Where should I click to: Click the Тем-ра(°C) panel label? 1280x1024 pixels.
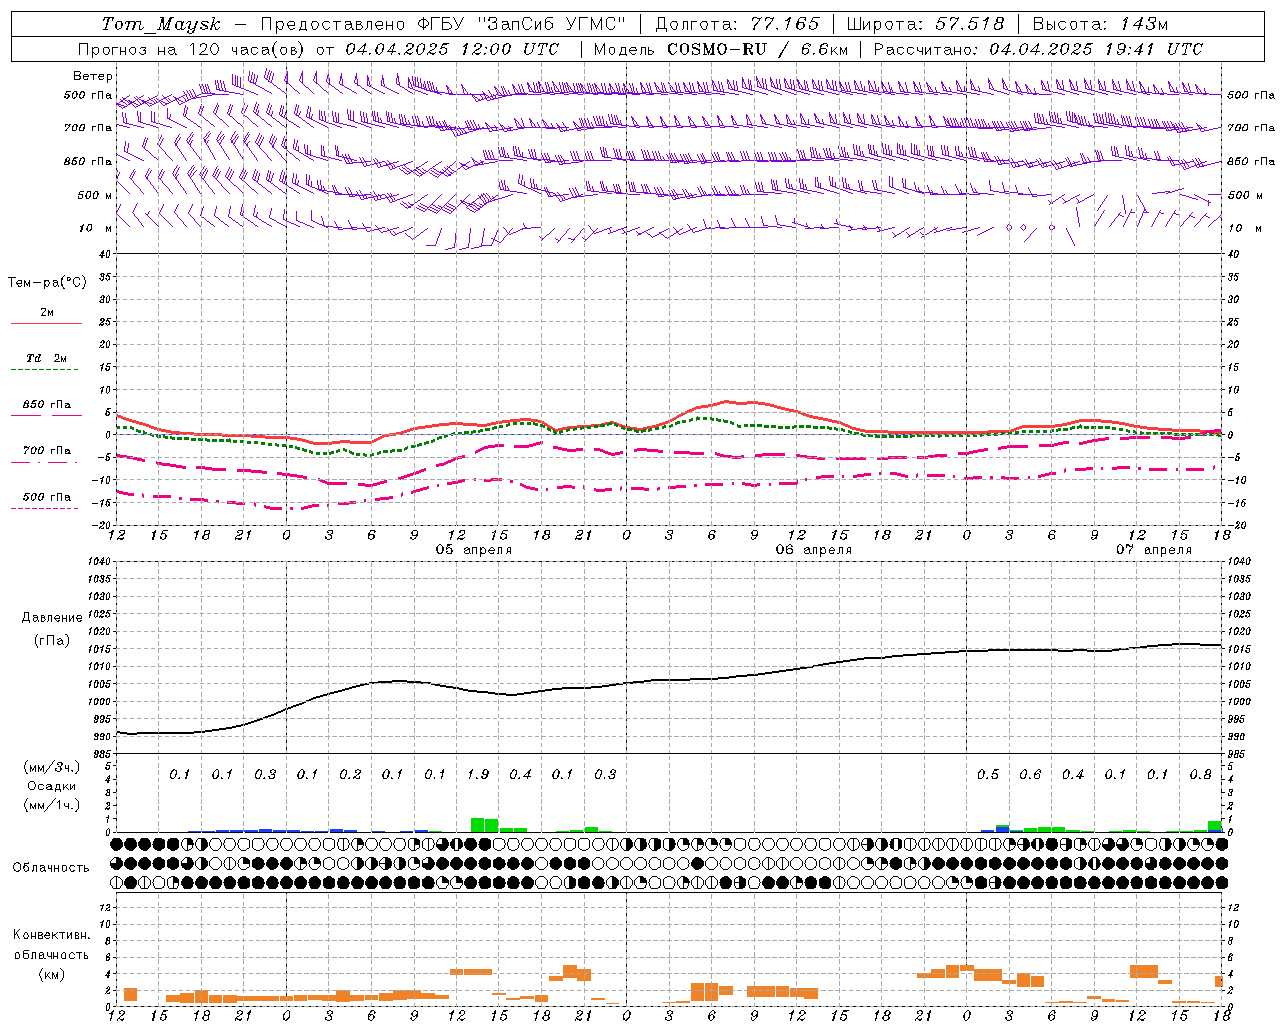click(47, 283)
